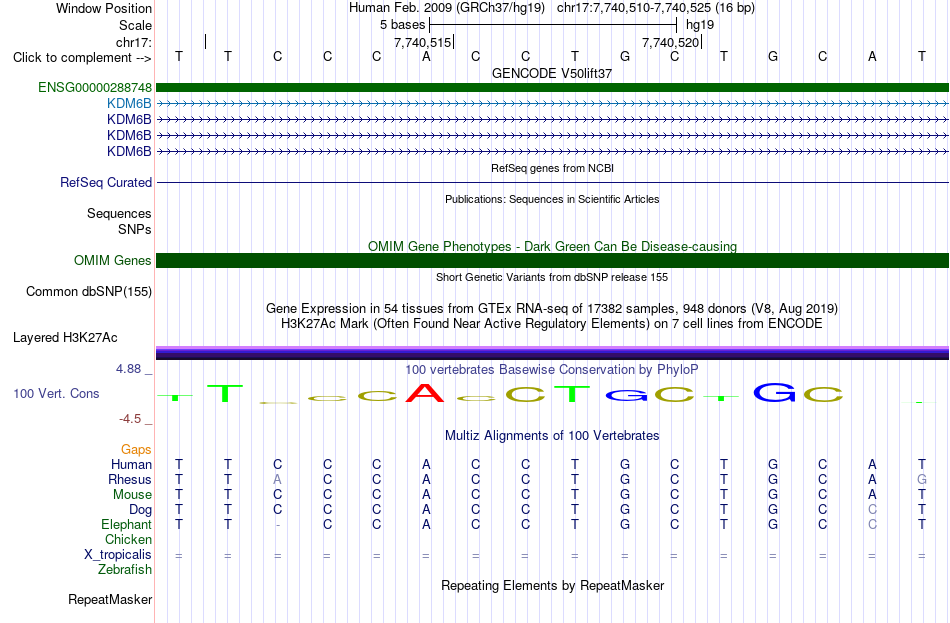Click the 4.88 PhyloP upper limit value

[128, 368]
